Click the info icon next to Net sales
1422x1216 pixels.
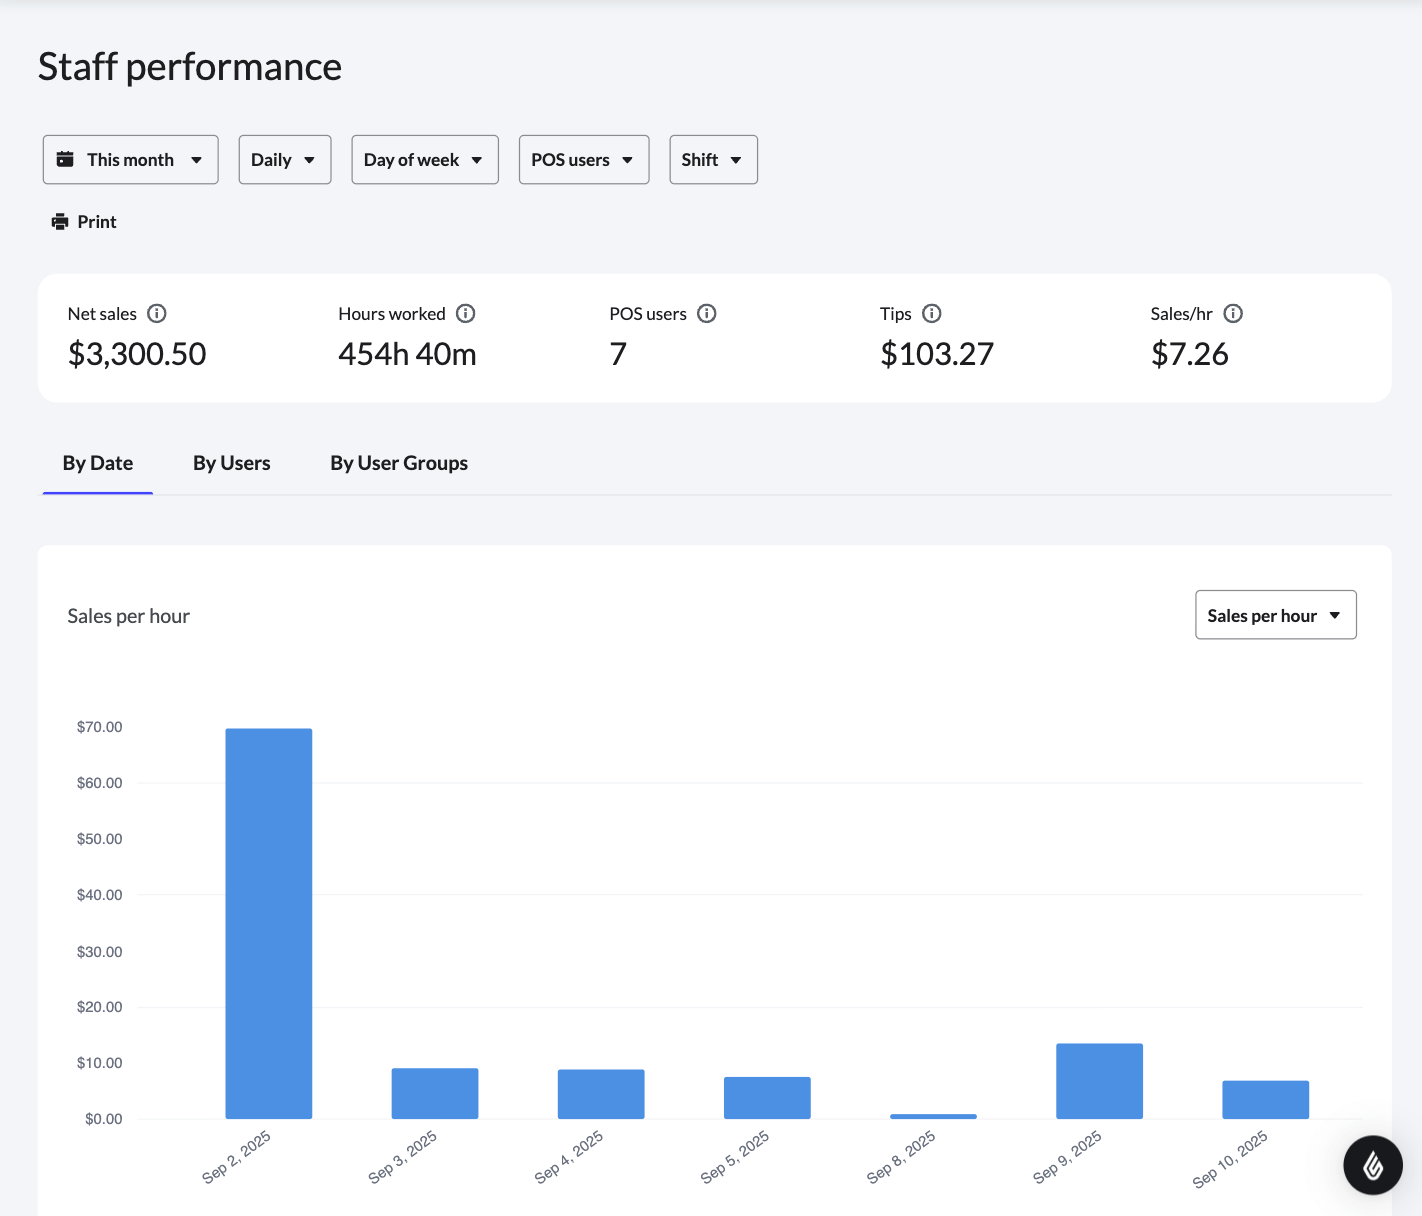[x=158, y=313]
